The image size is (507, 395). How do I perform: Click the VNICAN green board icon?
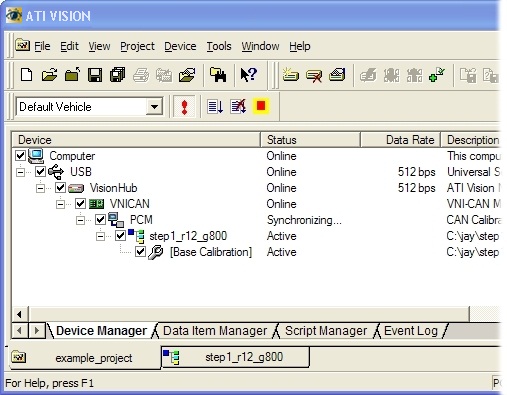click(x=97, y=204)
